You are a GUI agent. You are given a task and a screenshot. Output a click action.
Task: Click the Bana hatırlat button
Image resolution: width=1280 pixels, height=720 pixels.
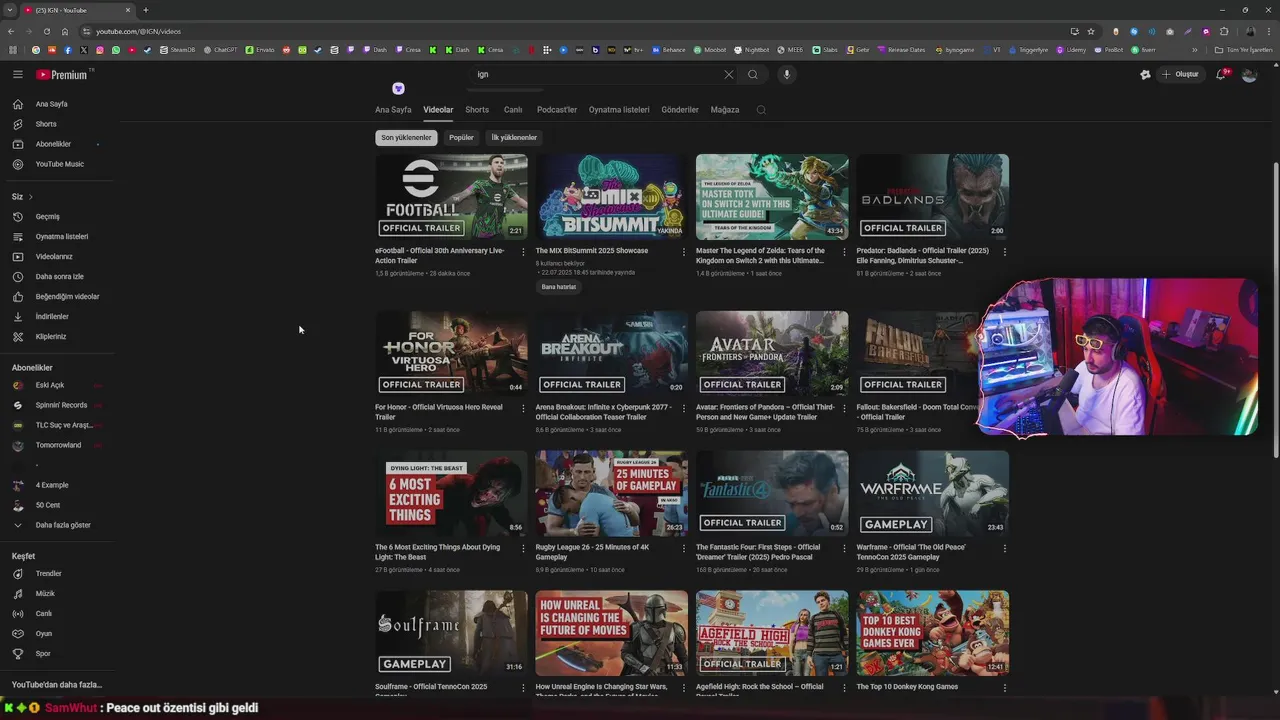coord(559,287)
